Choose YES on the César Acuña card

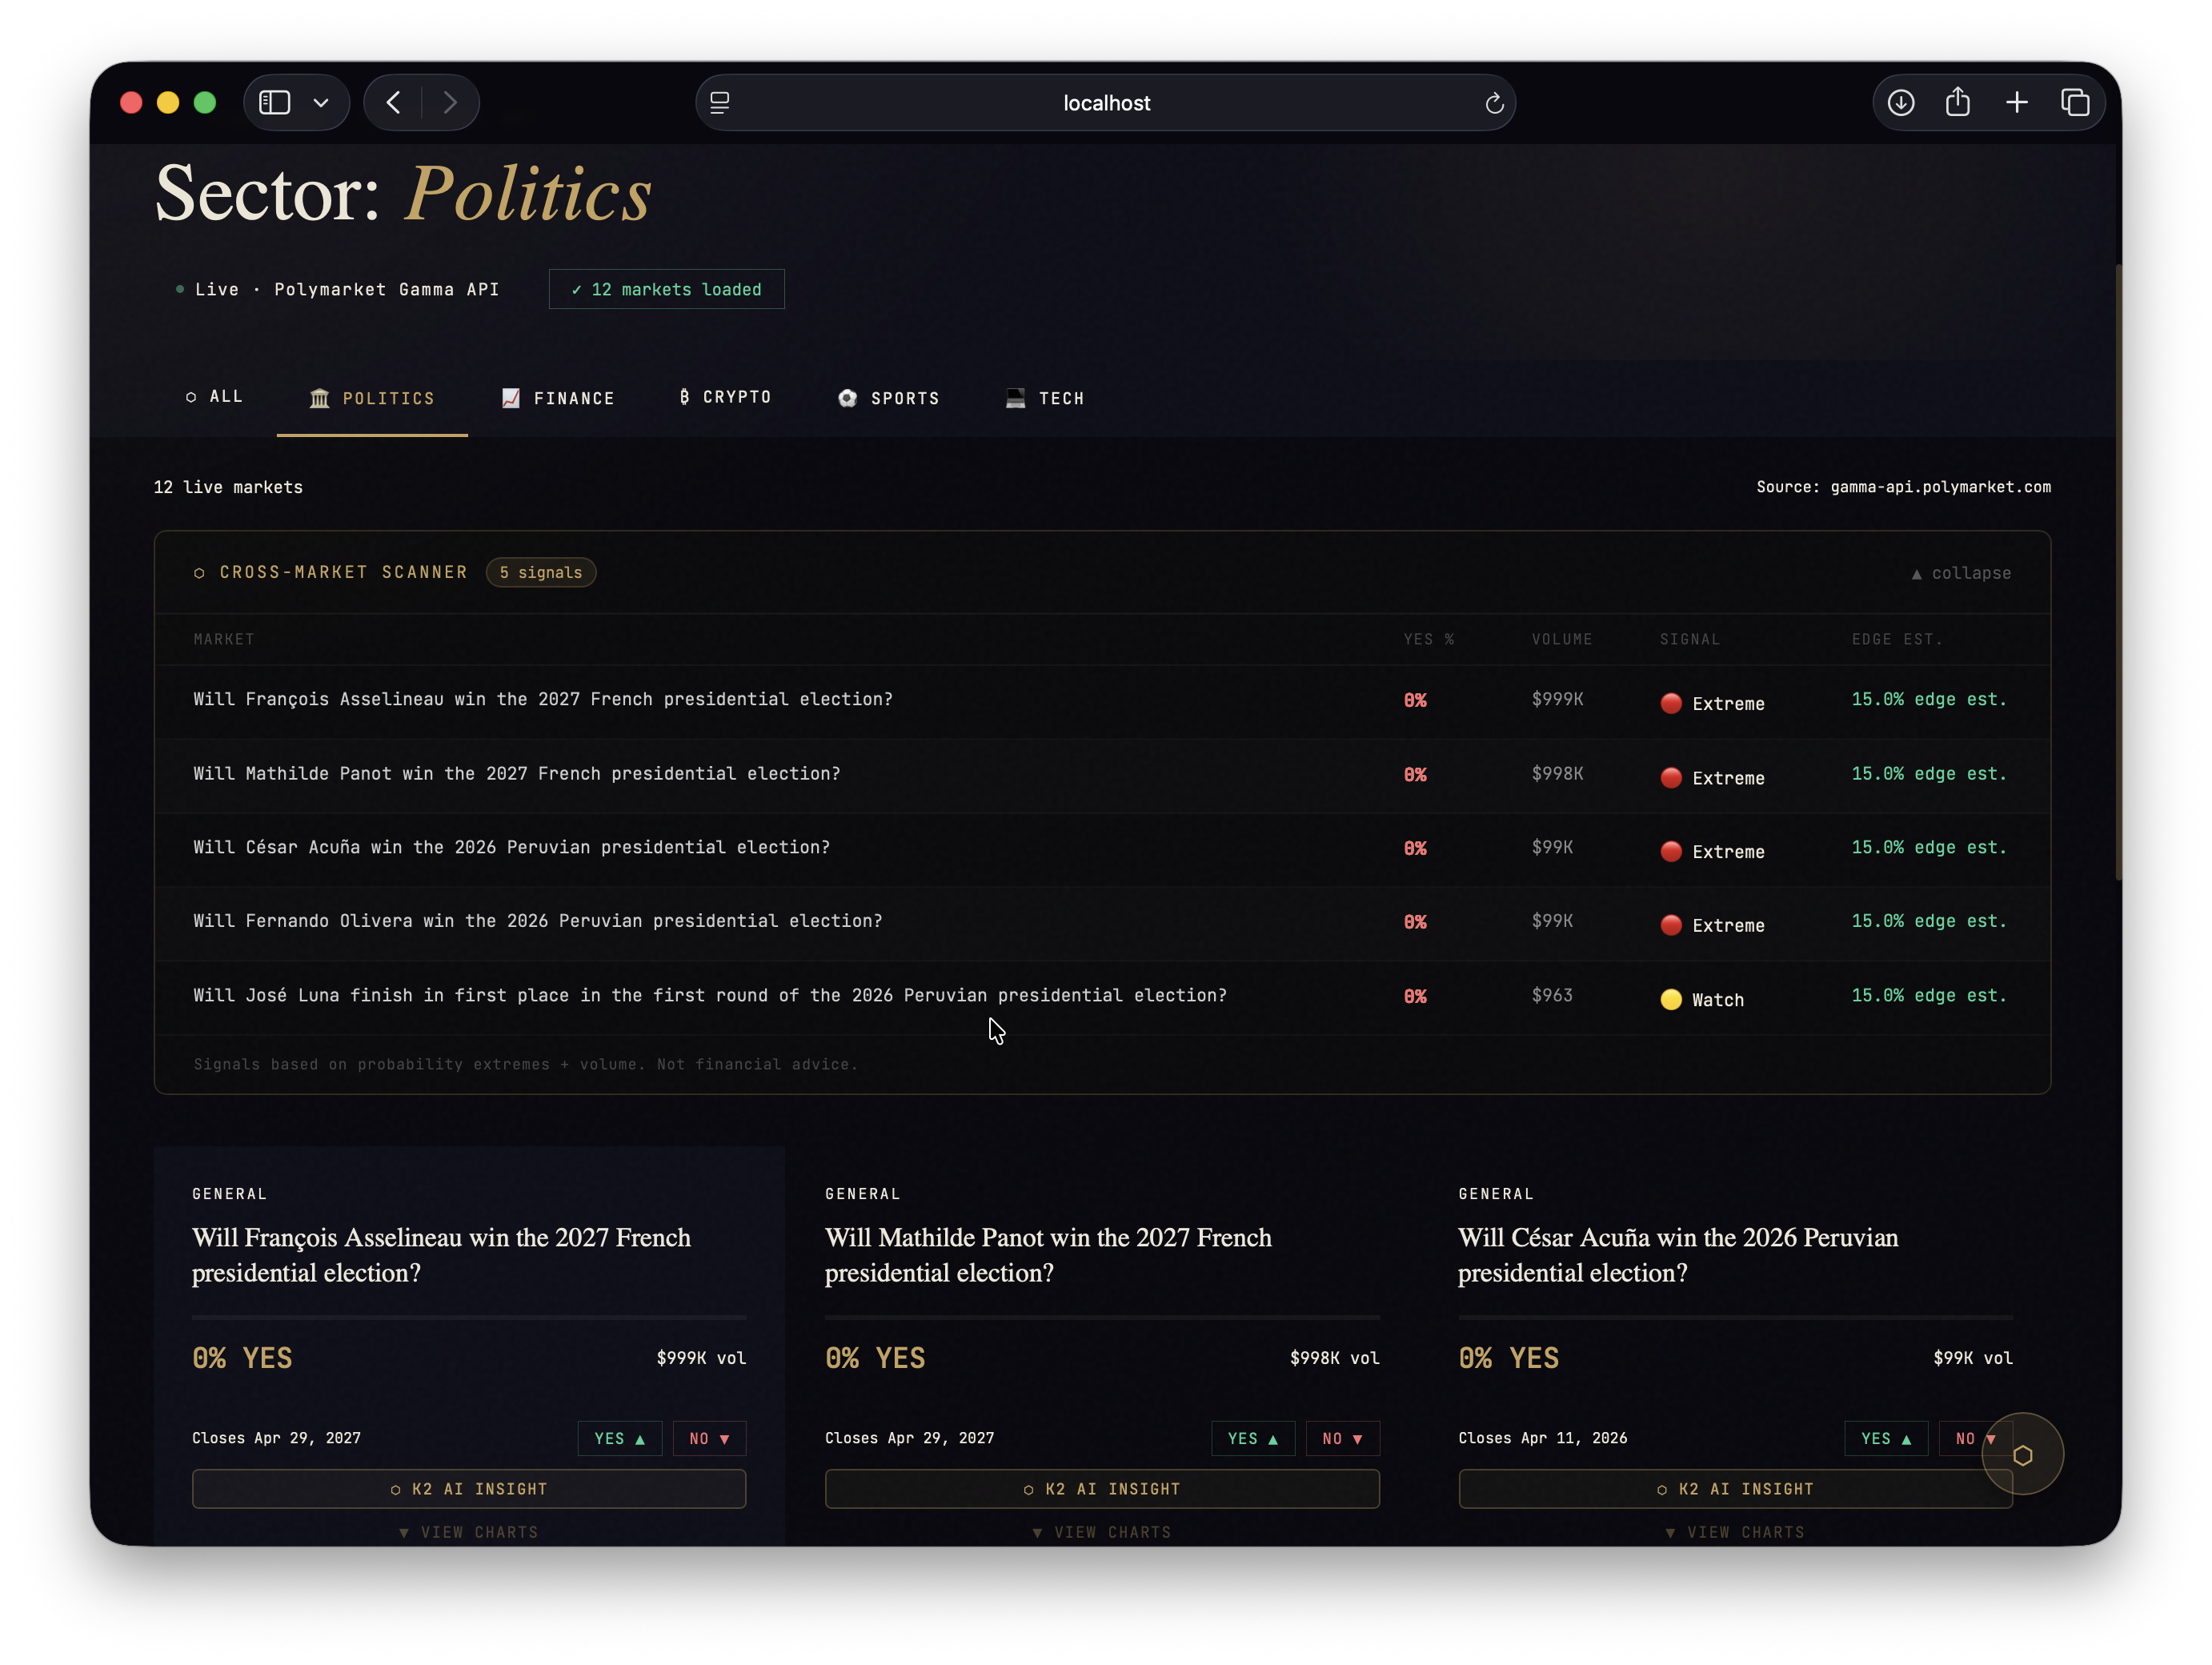click(x=1885, y=1438)
